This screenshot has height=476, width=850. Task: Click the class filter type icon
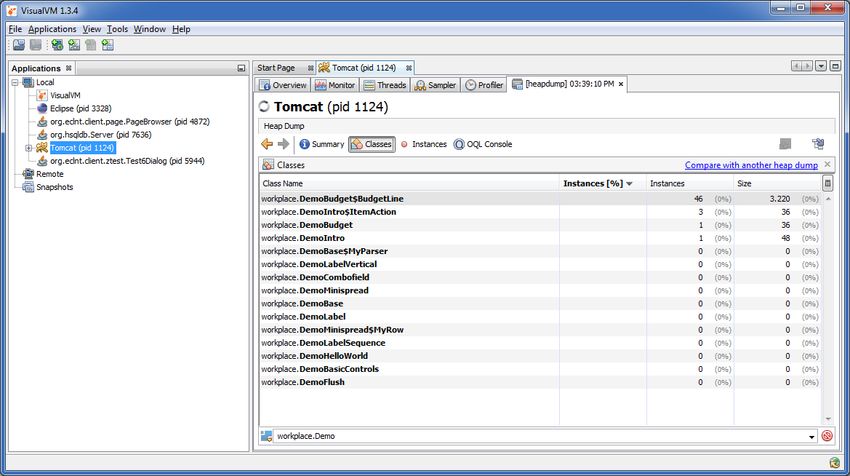(x=266, y=436)
